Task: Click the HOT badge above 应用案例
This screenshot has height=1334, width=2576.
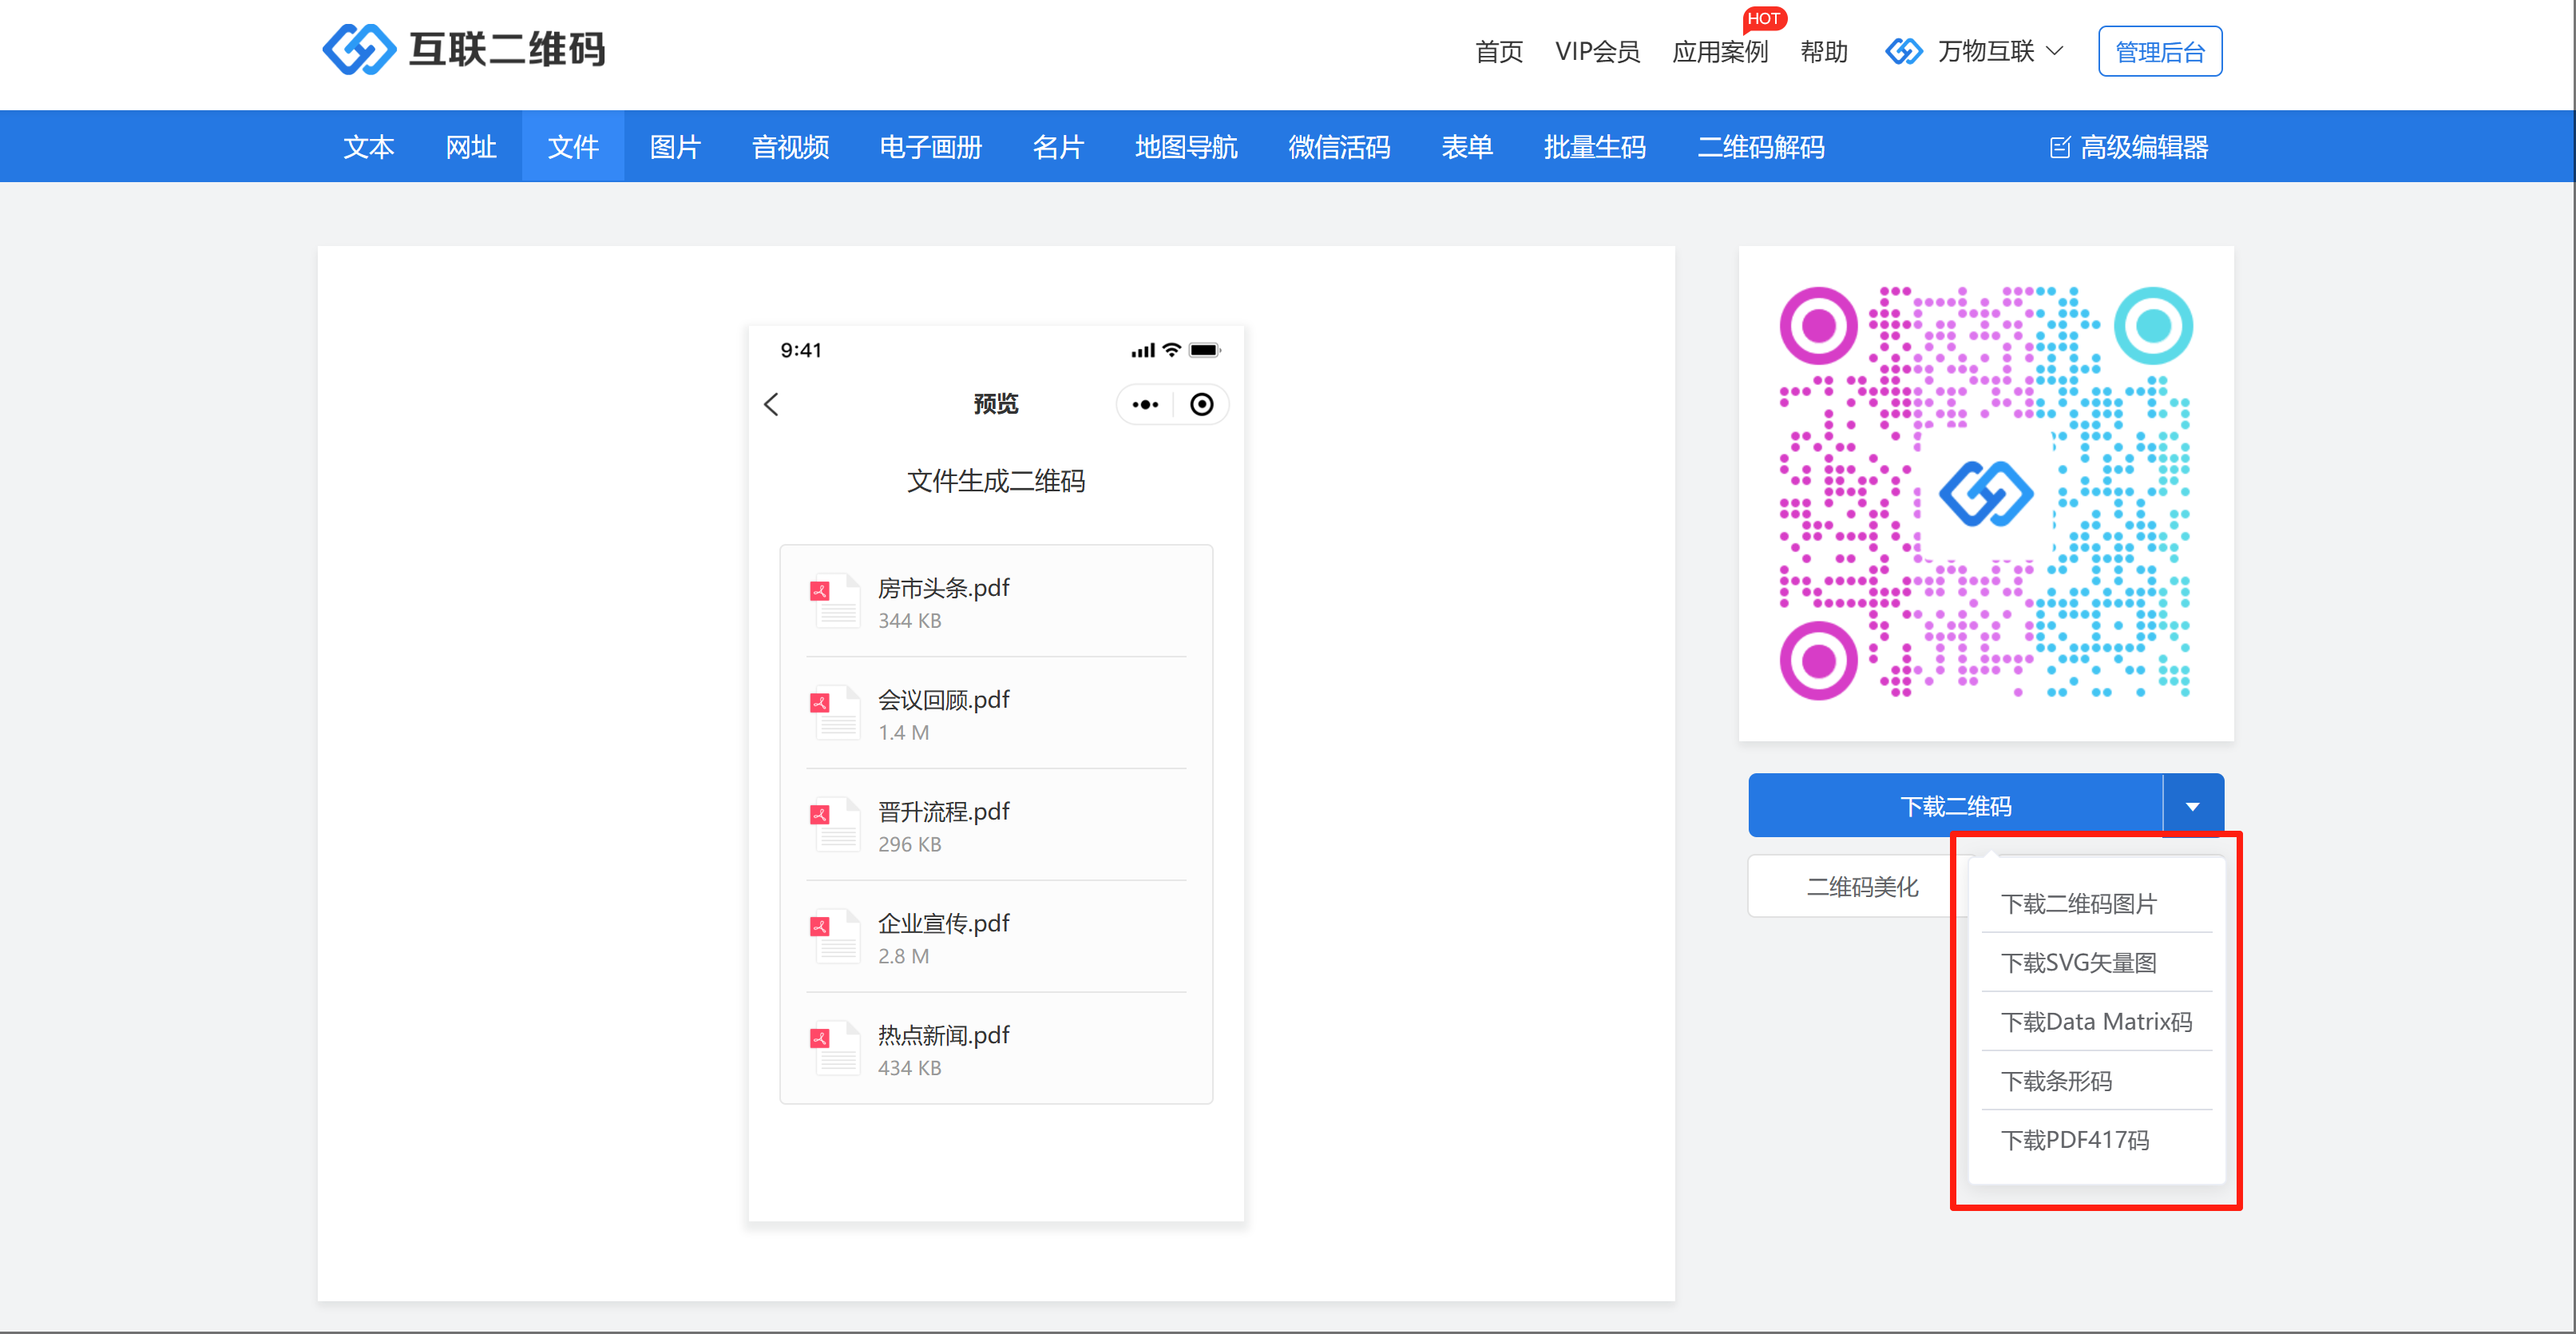Action: pos(1764,18)
